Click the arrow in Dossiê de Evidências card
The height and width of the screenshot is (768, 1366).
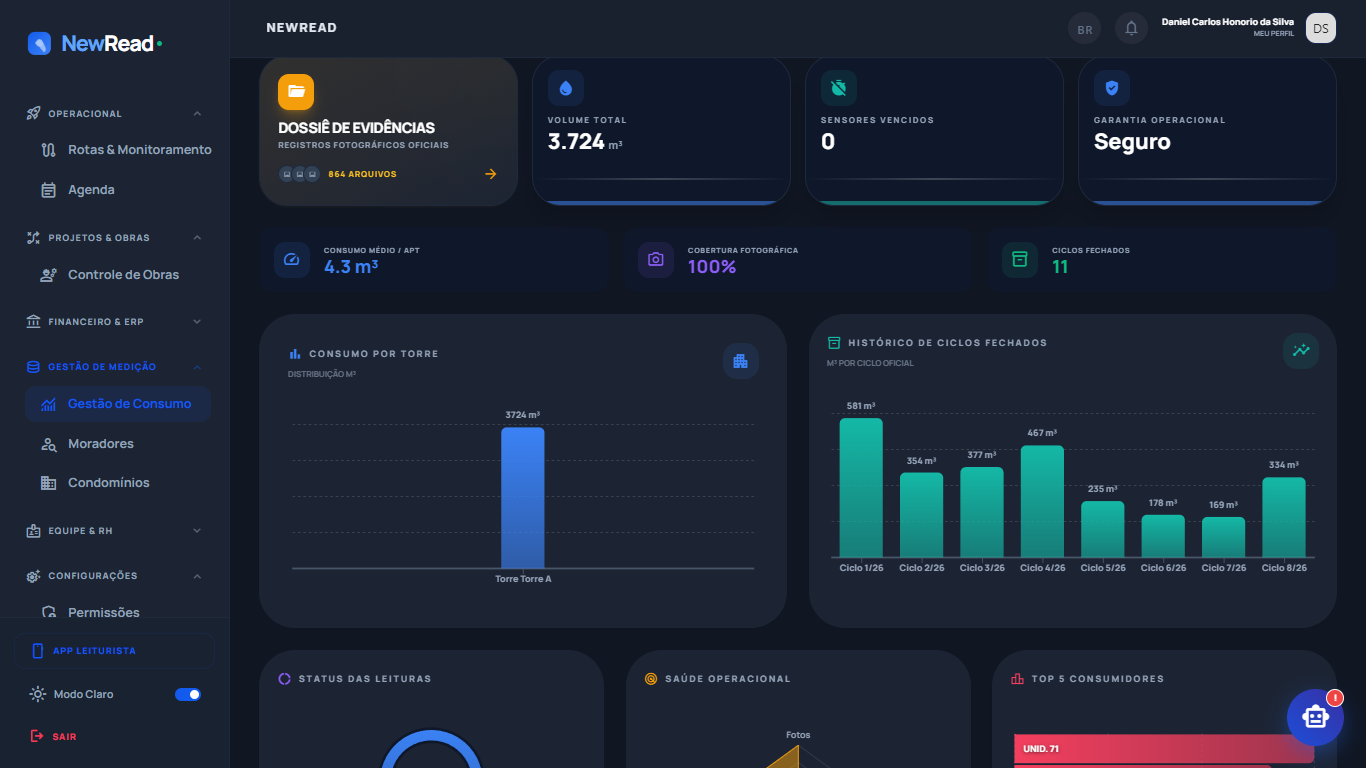491,174
